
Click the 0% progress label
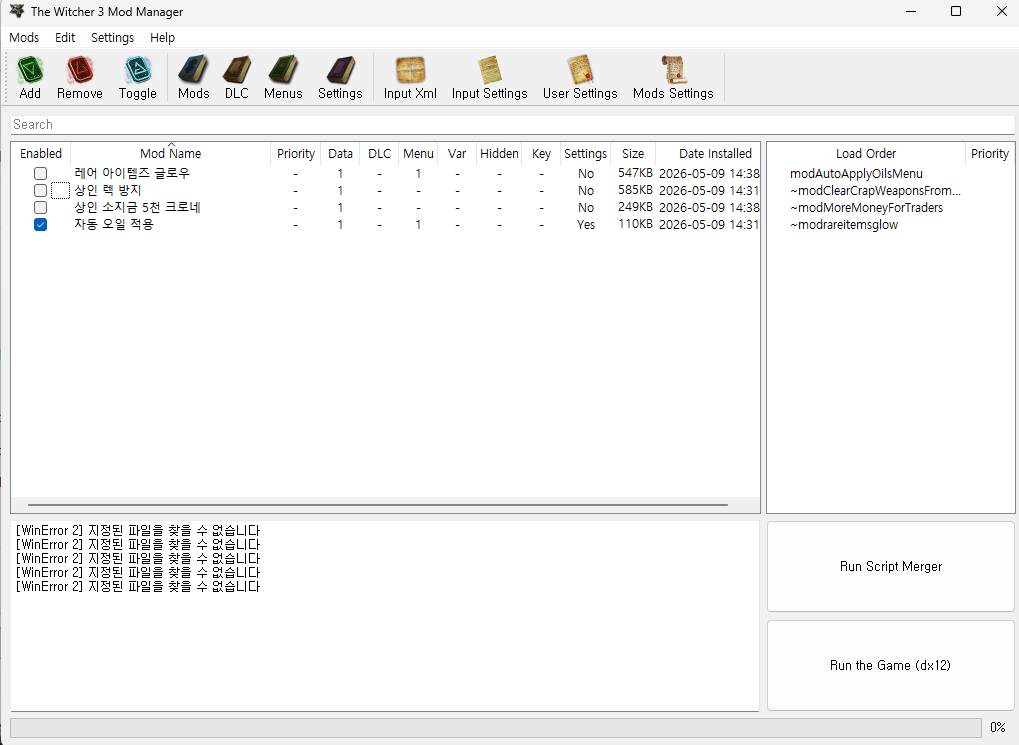coord(998,727)
